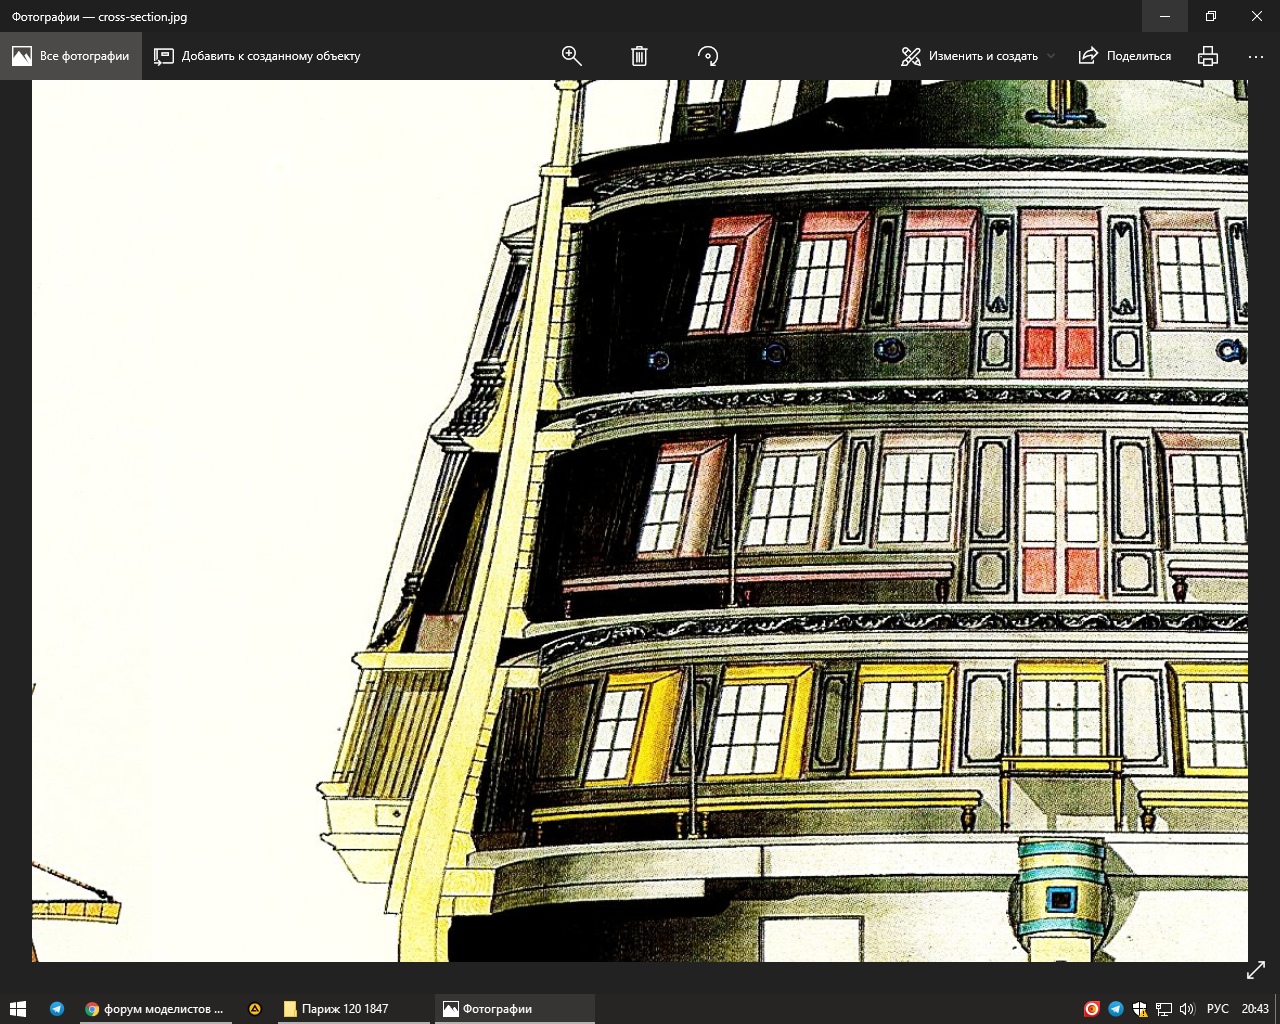The image size is (1280, 1024).
Task: Open the Windows Start menu
Action: tap(18, 1009)
